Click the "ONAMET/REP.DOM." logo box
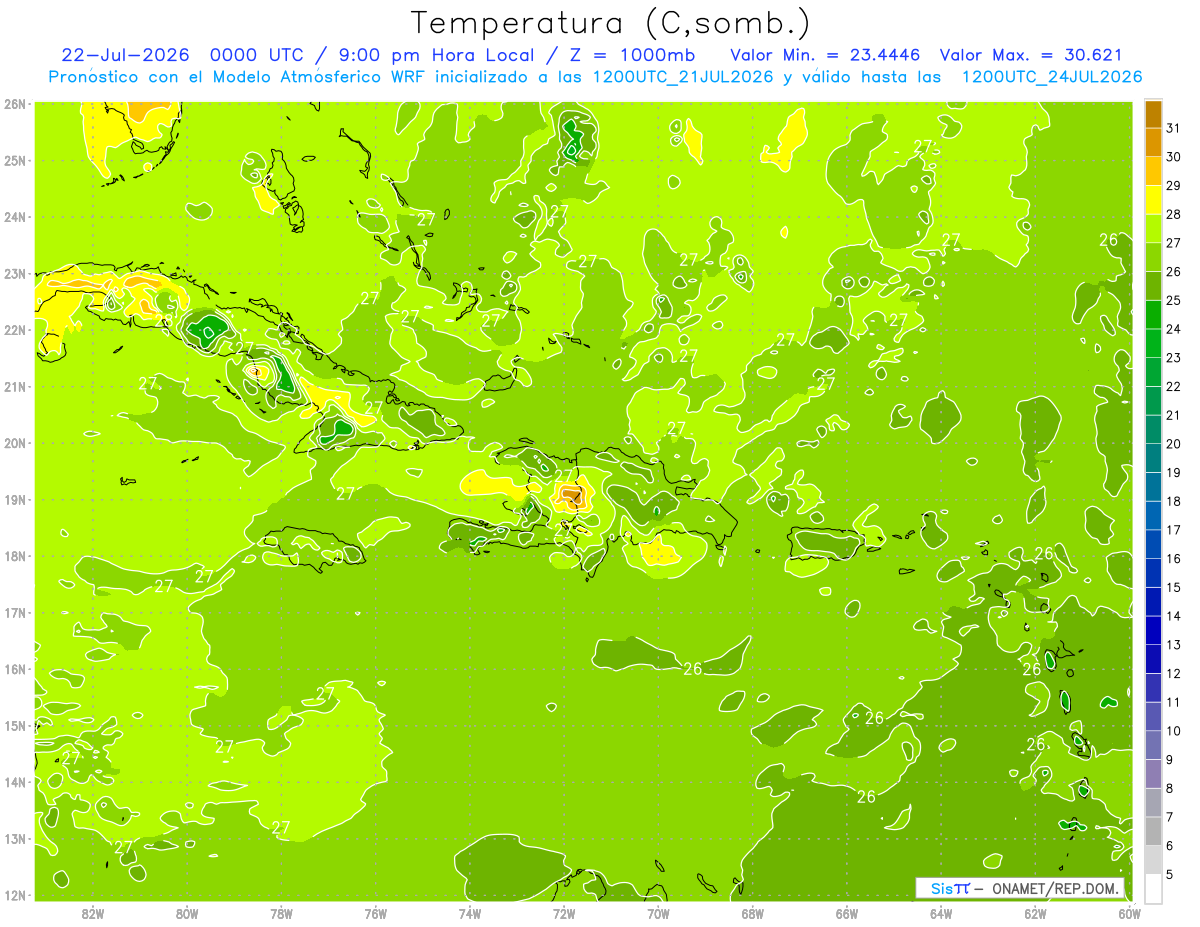The width and height of the screenshot is (1200, 927). click(1020, 888)
